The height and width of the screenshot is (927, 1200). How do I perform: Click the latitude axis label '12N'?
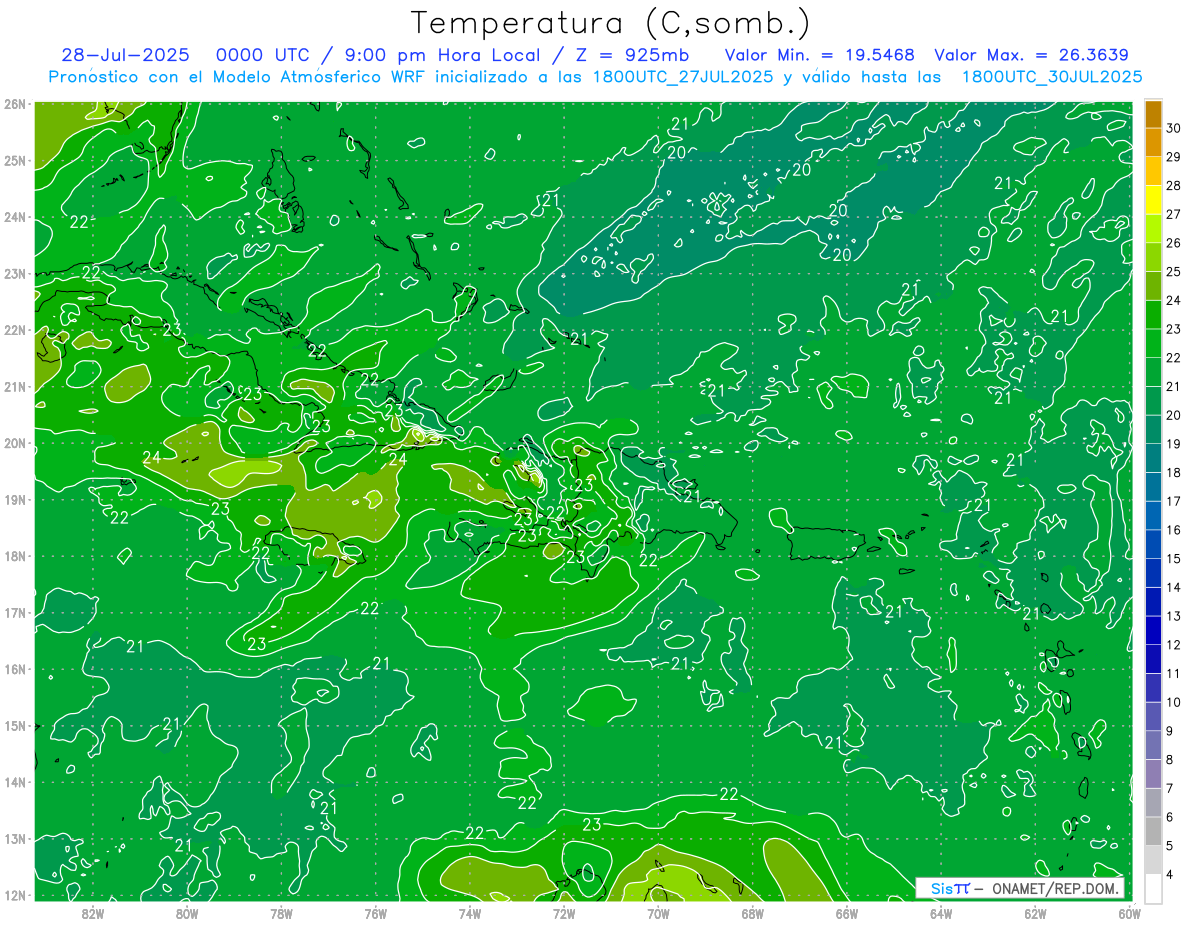(15, 895)
